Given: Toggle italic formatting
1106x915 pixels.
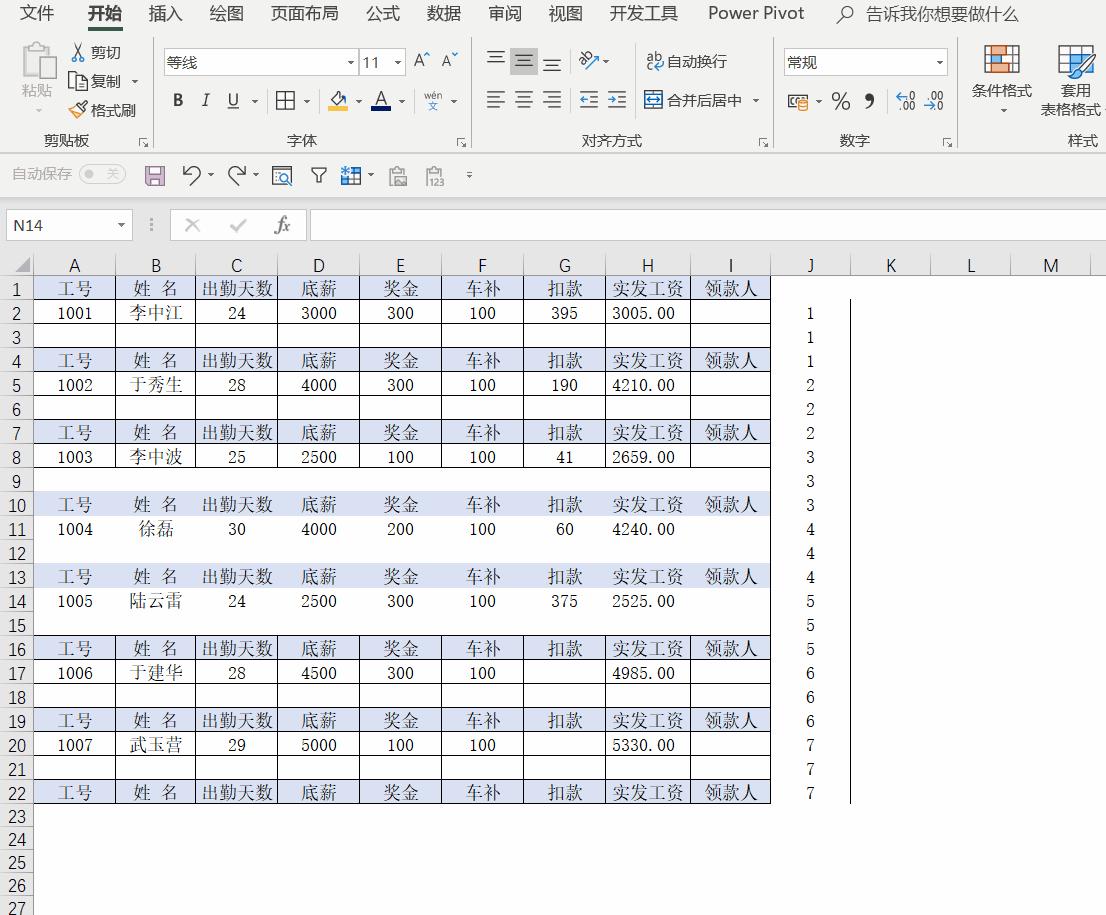Looking at the screenshot, I should [x=205, y=100].
